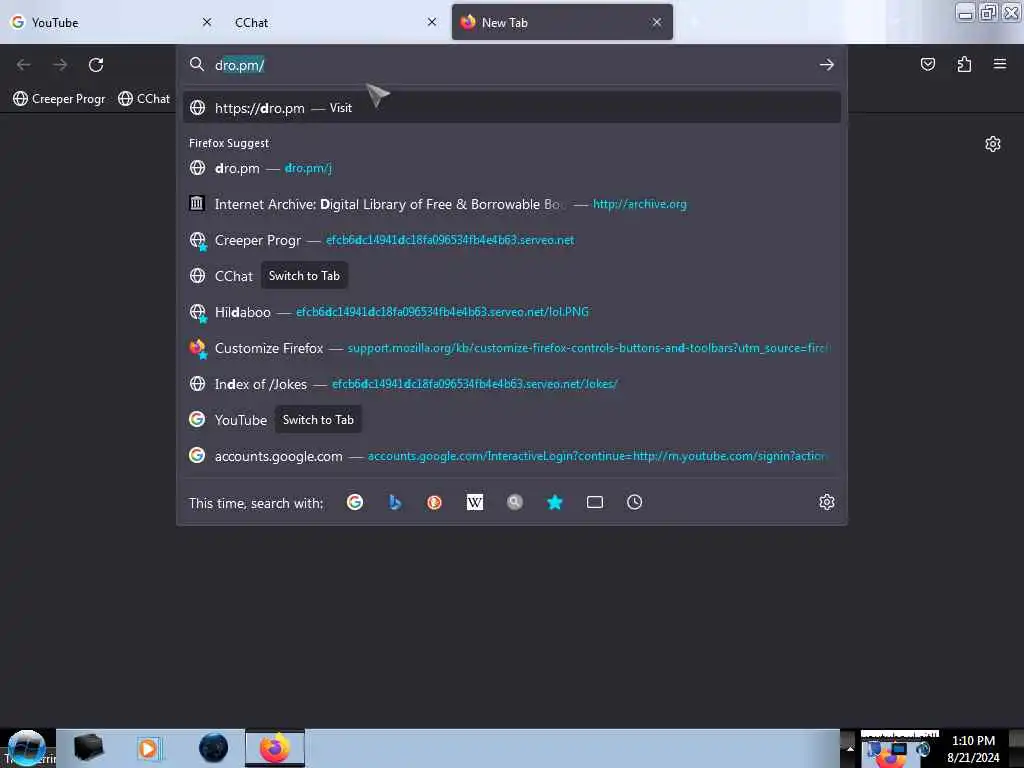Open the dark globe taskbar app

coord(213,748)
